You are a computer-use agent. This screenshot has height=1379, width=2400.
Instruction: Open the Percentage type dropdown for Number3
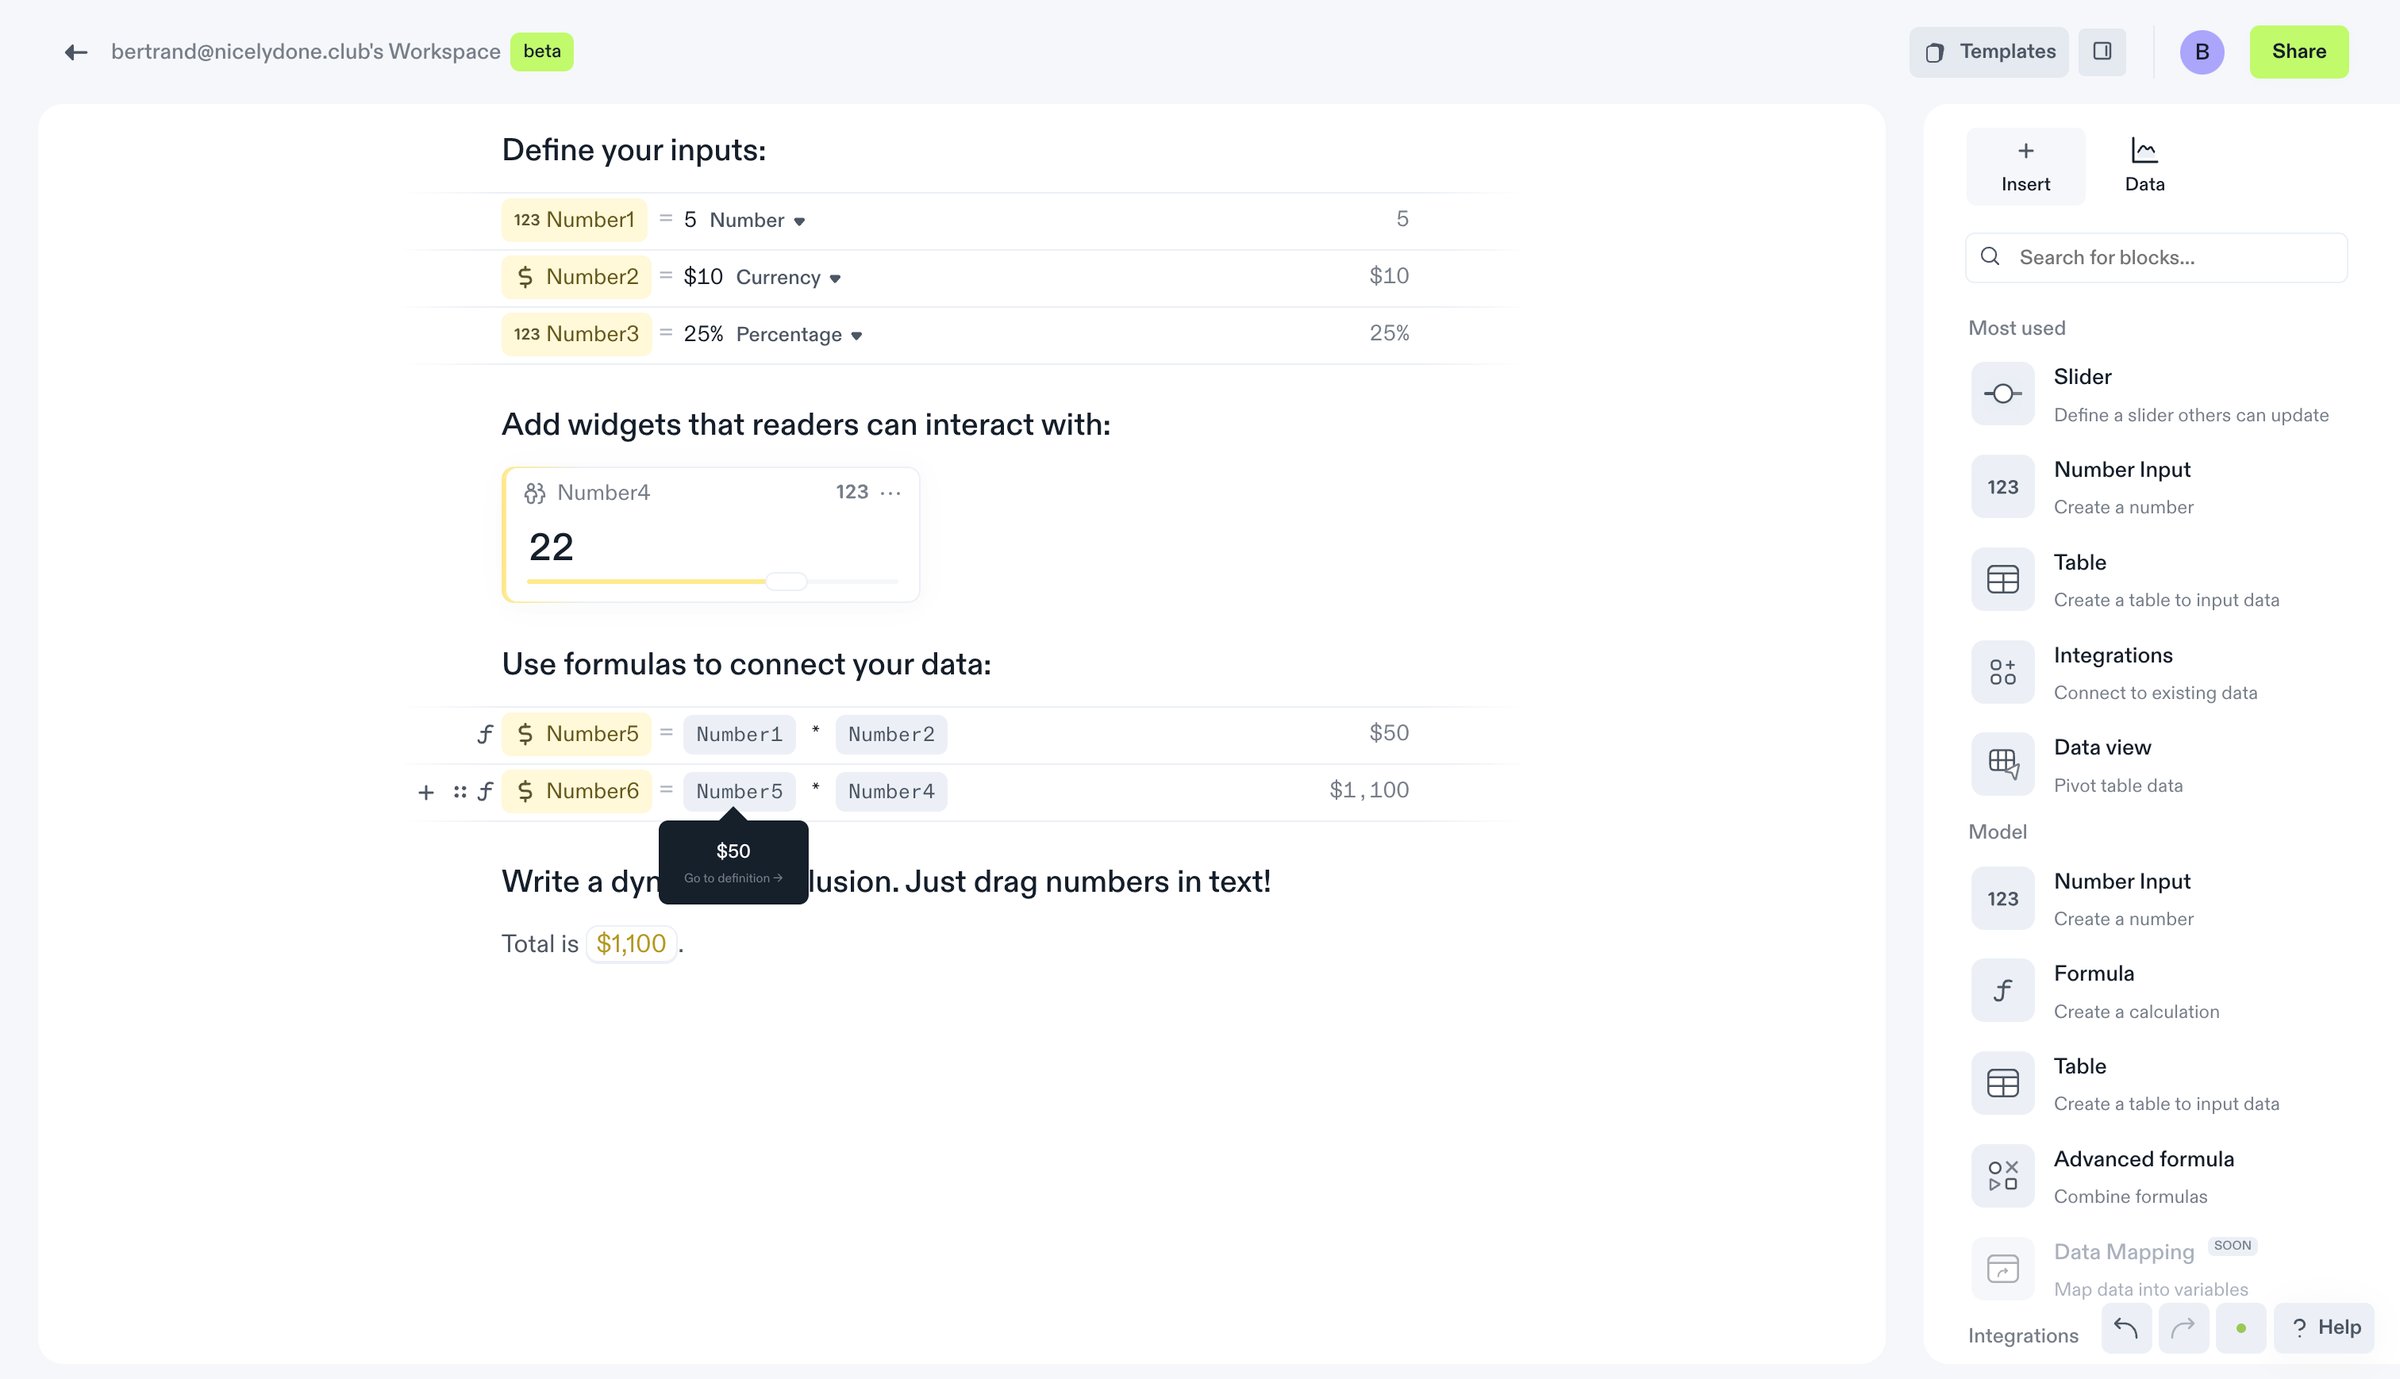tap(799, 334)
